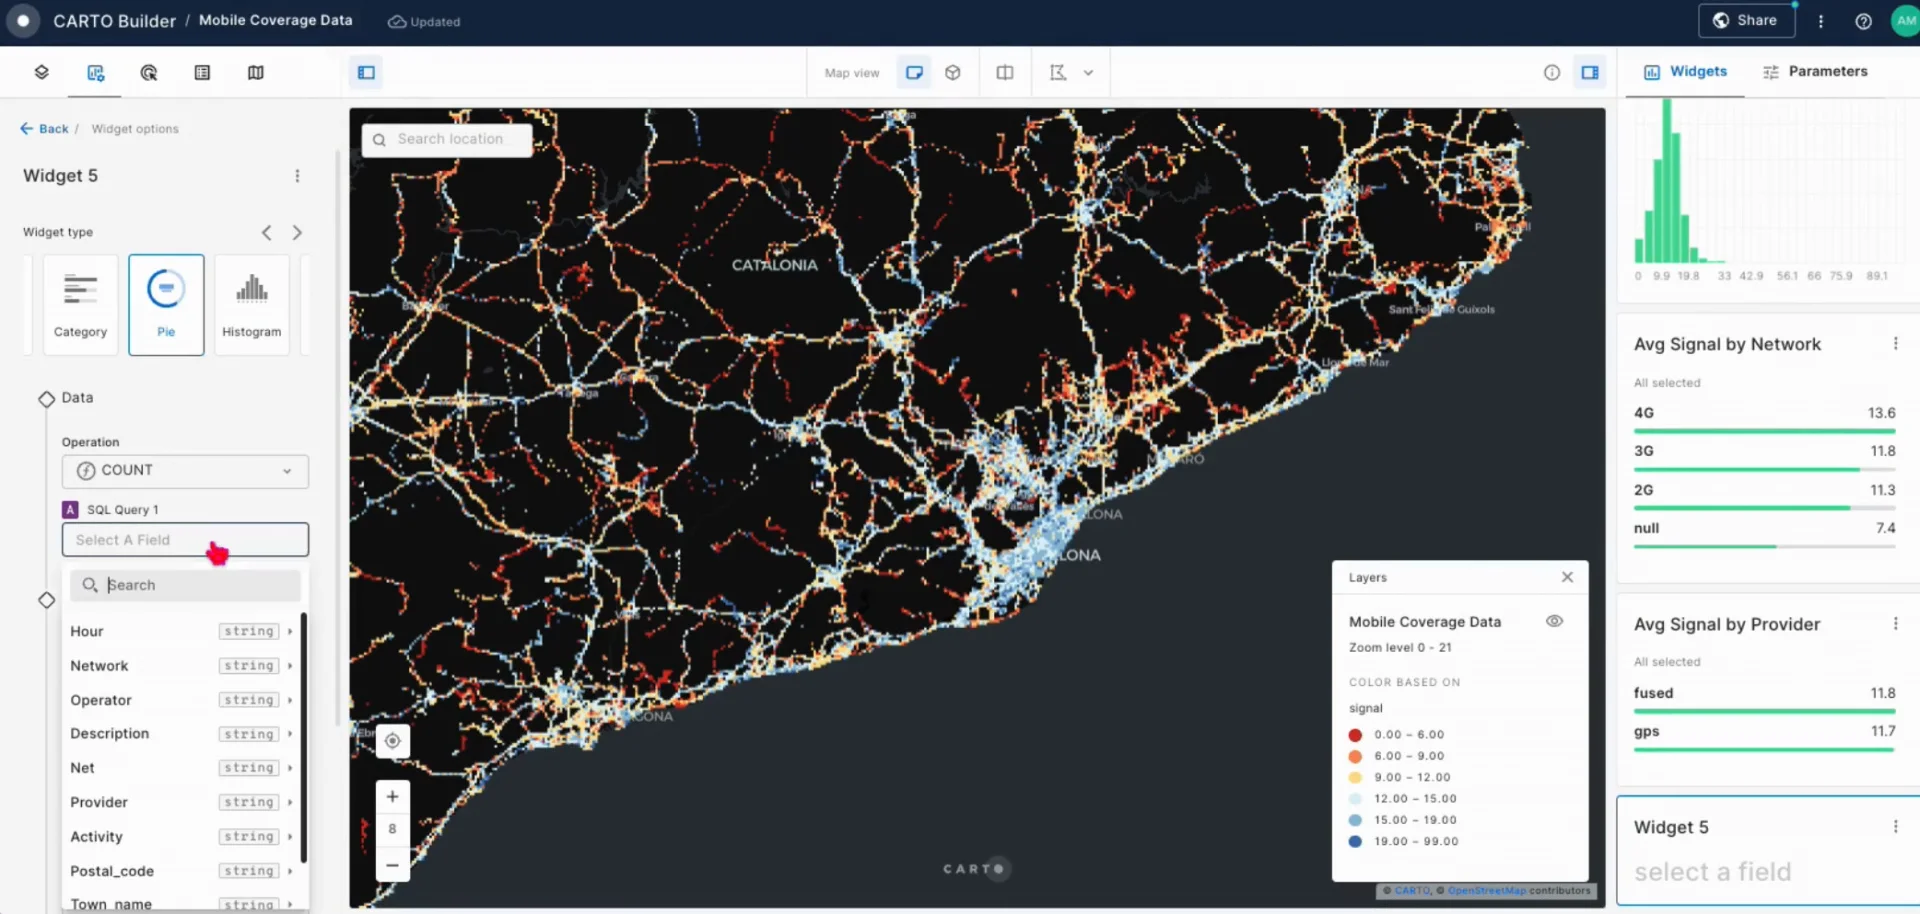Open the Layers panel icon

[x=42, y=72]
